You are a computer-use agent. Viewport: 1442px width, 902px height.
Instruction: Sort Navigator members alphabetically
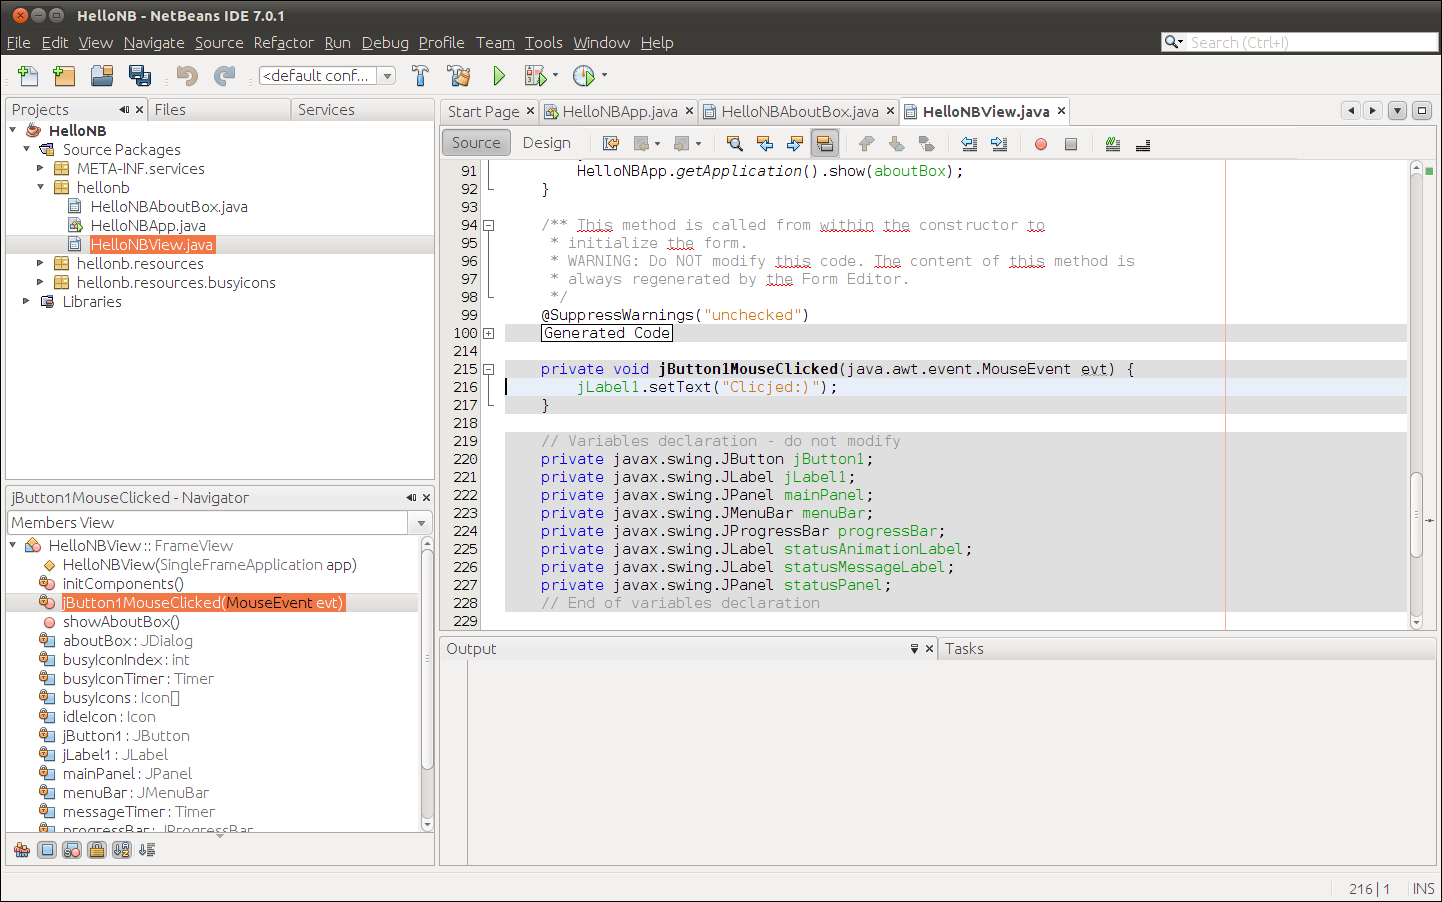click(x=121, y=849)
